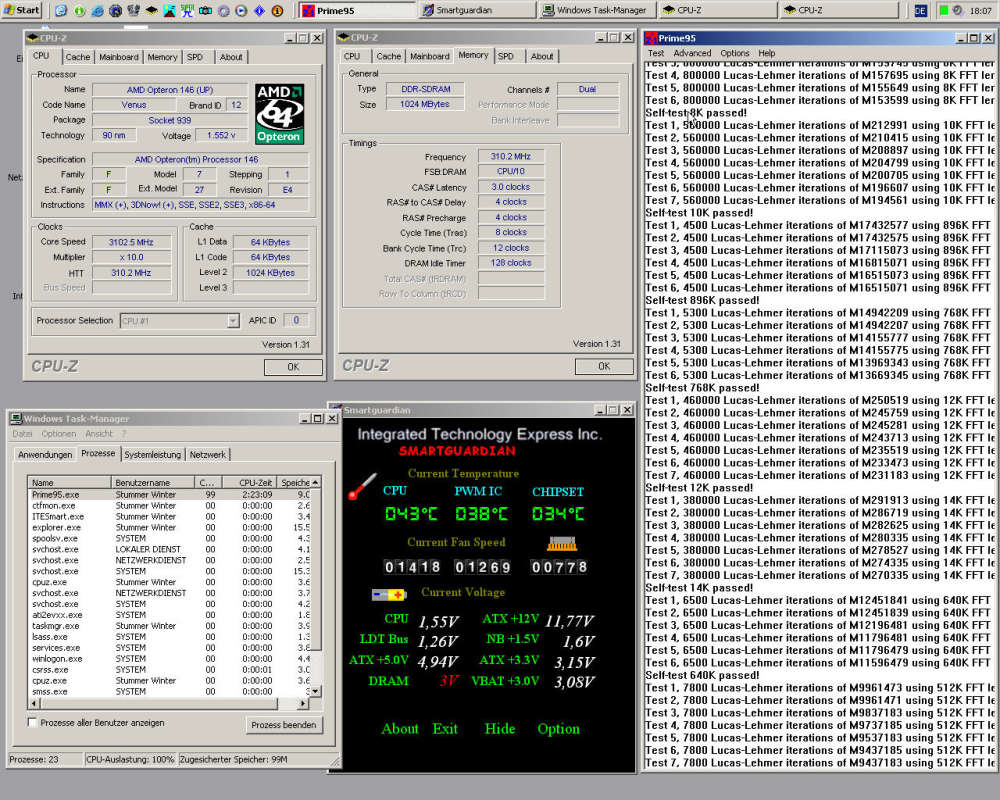Open the Start menu
Image resolution: width=1000 pixels, height=800 pixels.
(22, 10)
